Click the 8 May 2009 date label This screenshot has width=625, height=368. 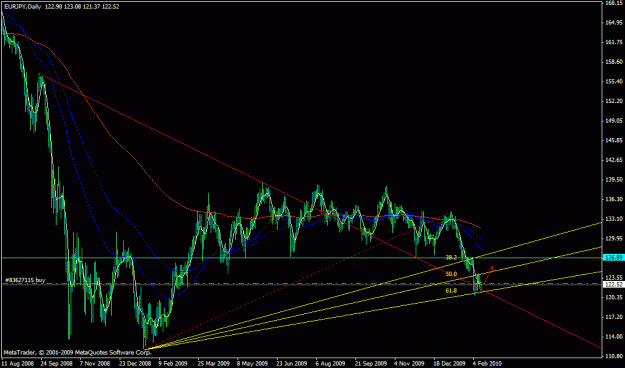click(x=252, y=364)
